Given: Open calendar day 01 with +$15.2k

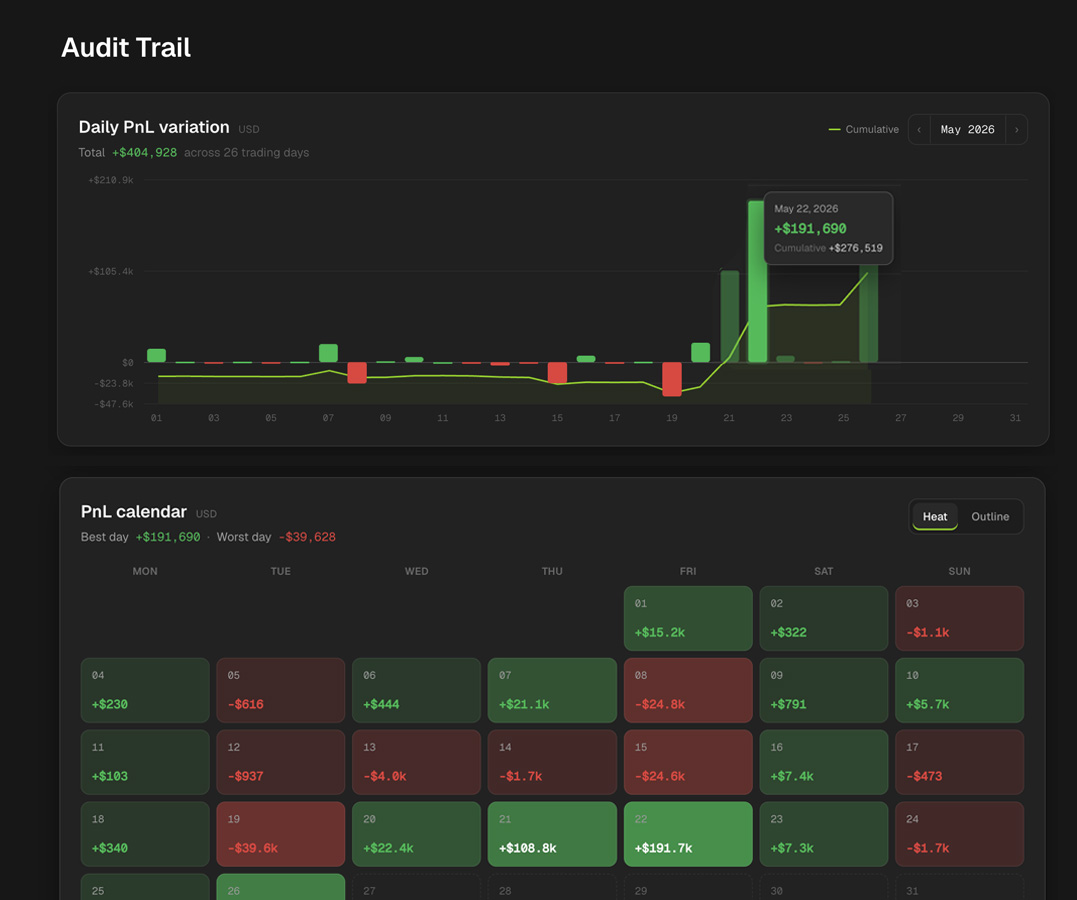Looking at the screenshot, I should (688, 618).
